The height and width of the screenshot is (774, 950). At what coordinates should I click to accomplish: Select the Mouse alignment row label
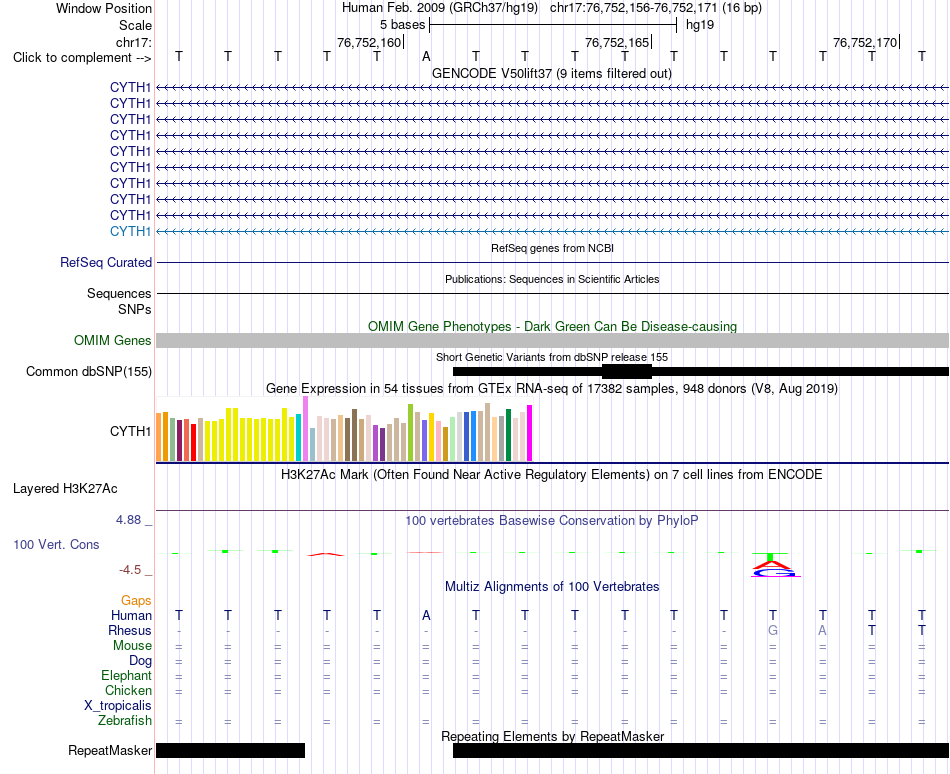pyautogui.click(x=132, y=646)
